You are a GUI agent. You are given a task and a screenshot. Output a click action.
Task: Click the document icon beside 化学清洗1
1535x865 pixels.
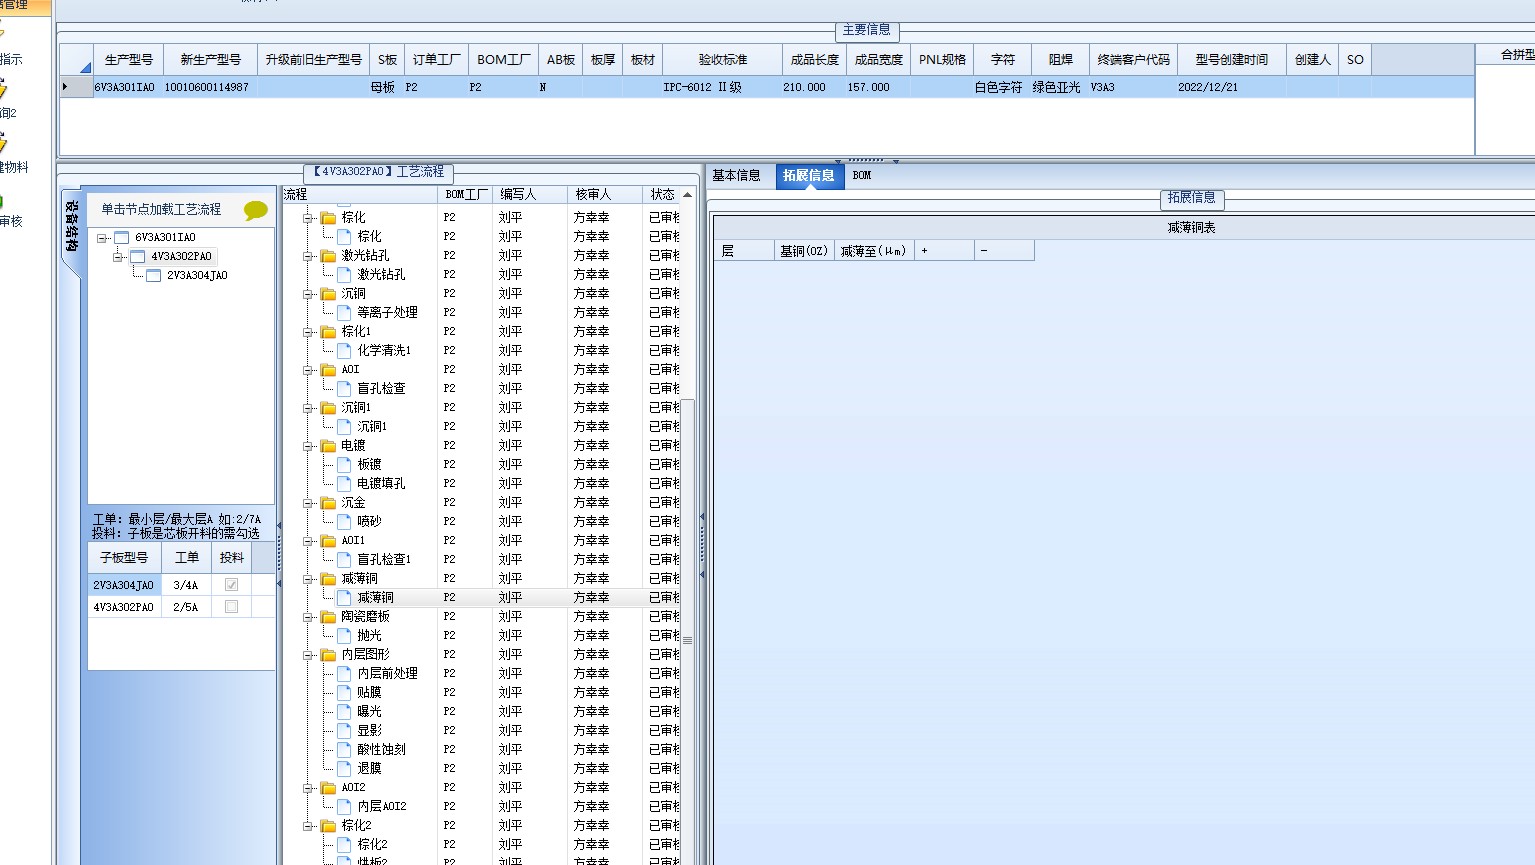coord(345,351)
